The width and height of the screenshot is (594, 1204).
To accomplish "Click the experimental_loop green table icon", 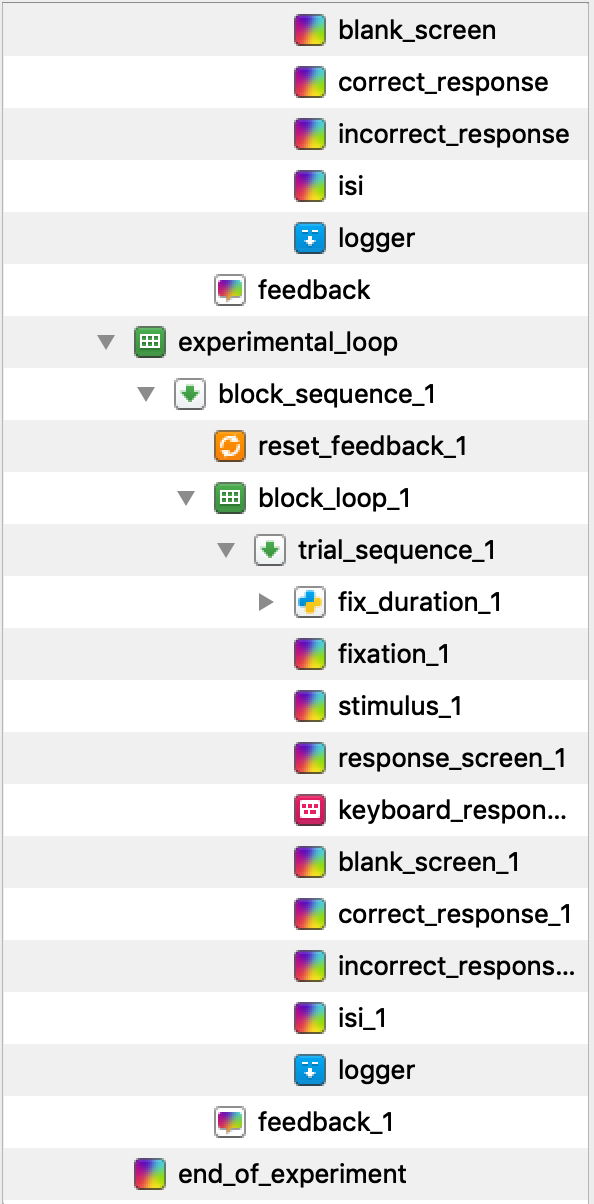I will click(149, 342).
